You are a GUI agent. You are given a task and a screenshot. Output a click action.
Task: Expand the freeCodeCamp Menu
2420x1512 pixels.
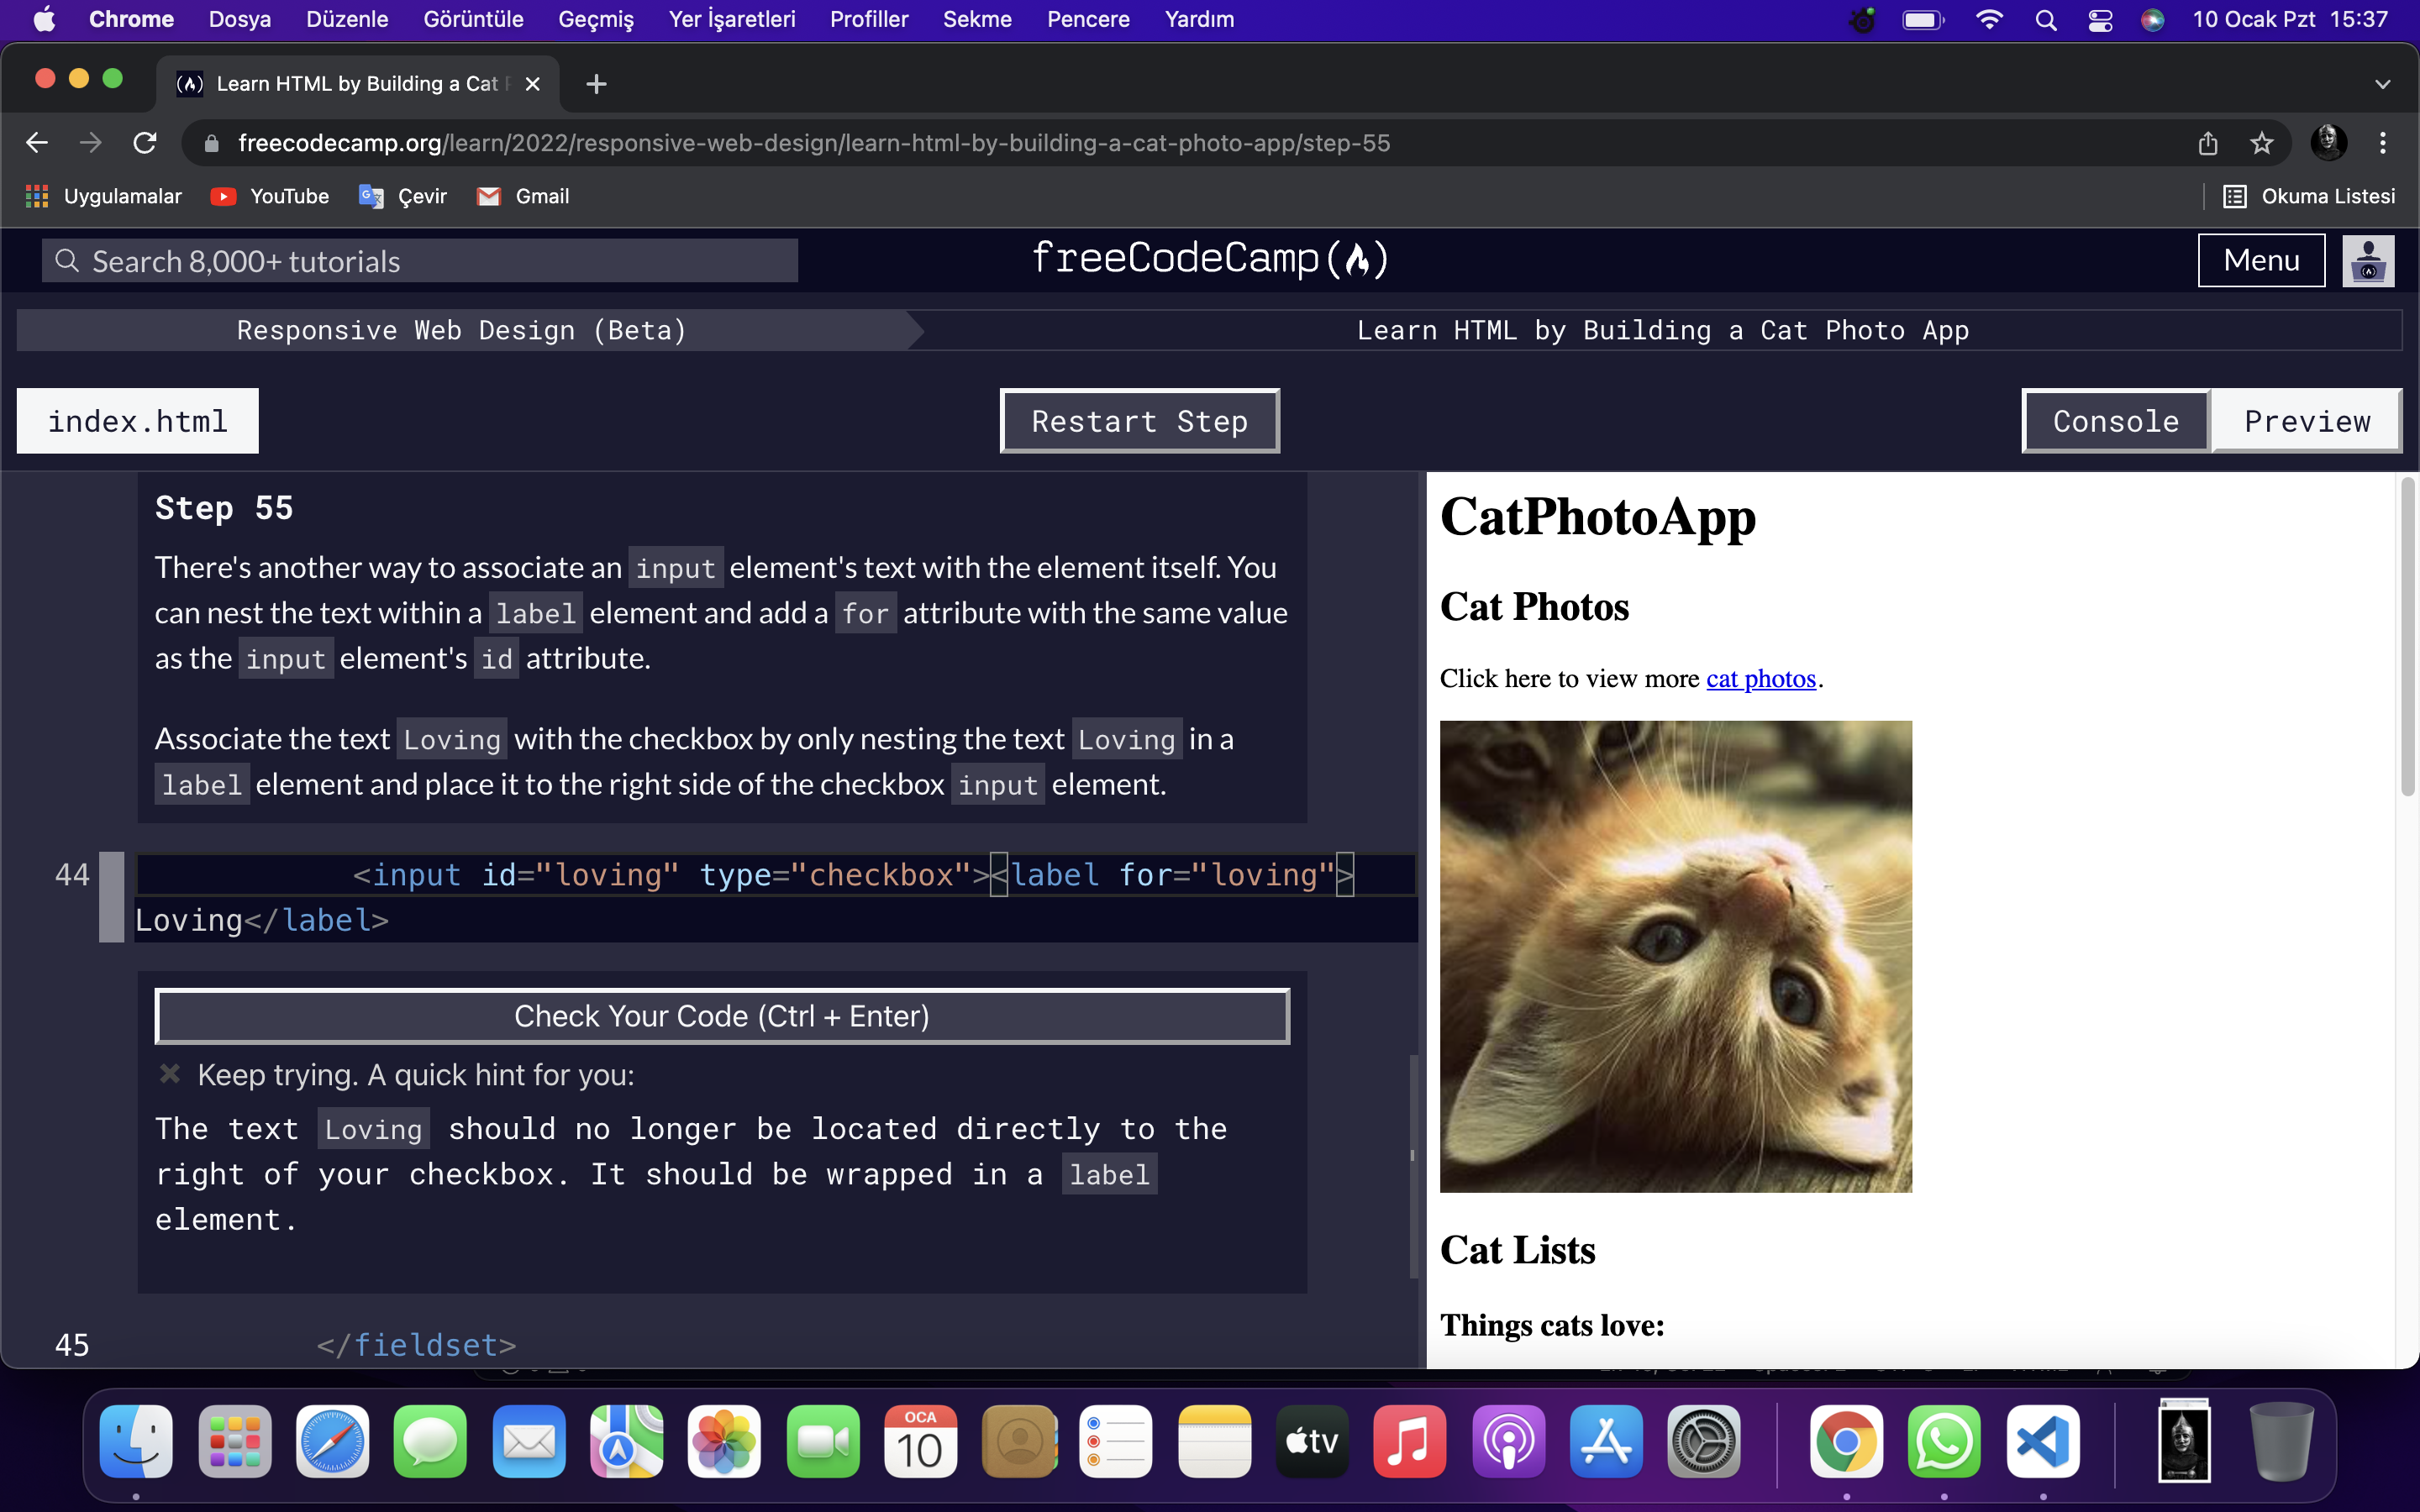tap(2260, 259)
